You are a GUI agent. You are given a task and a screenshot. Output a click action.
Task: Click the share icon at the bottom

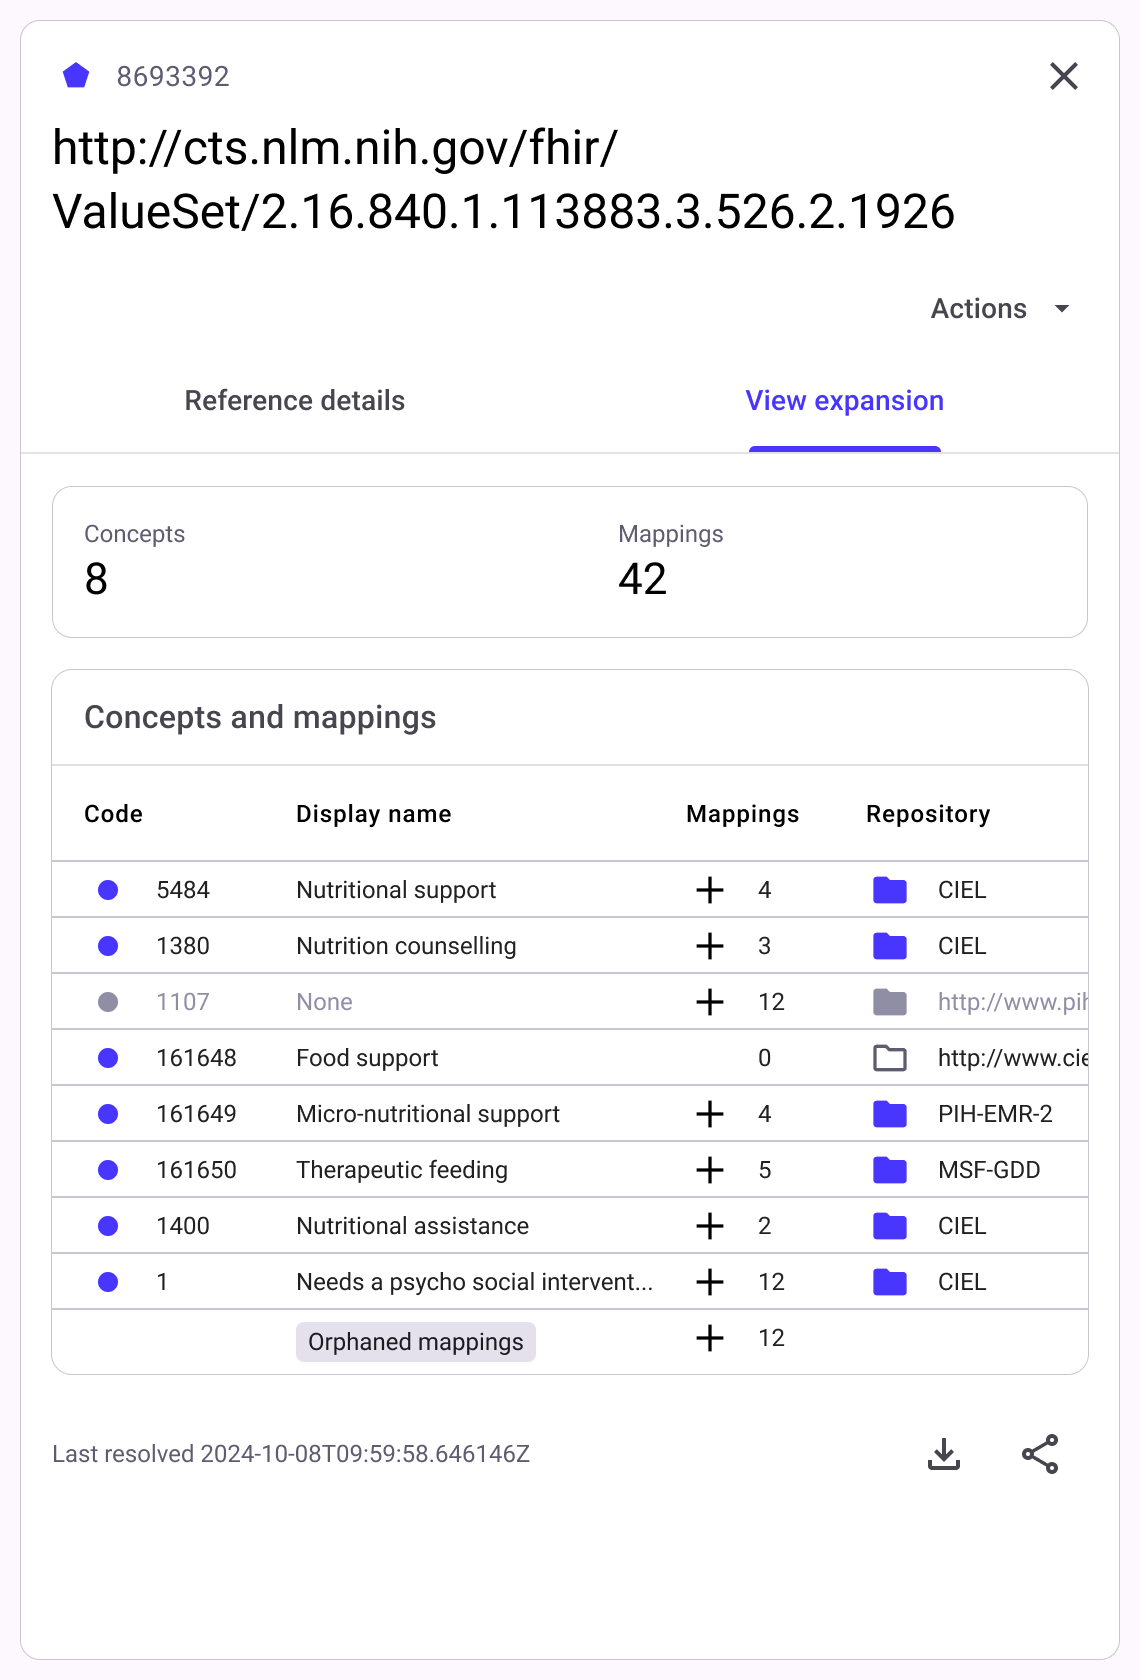[x=1039, y=1454]
